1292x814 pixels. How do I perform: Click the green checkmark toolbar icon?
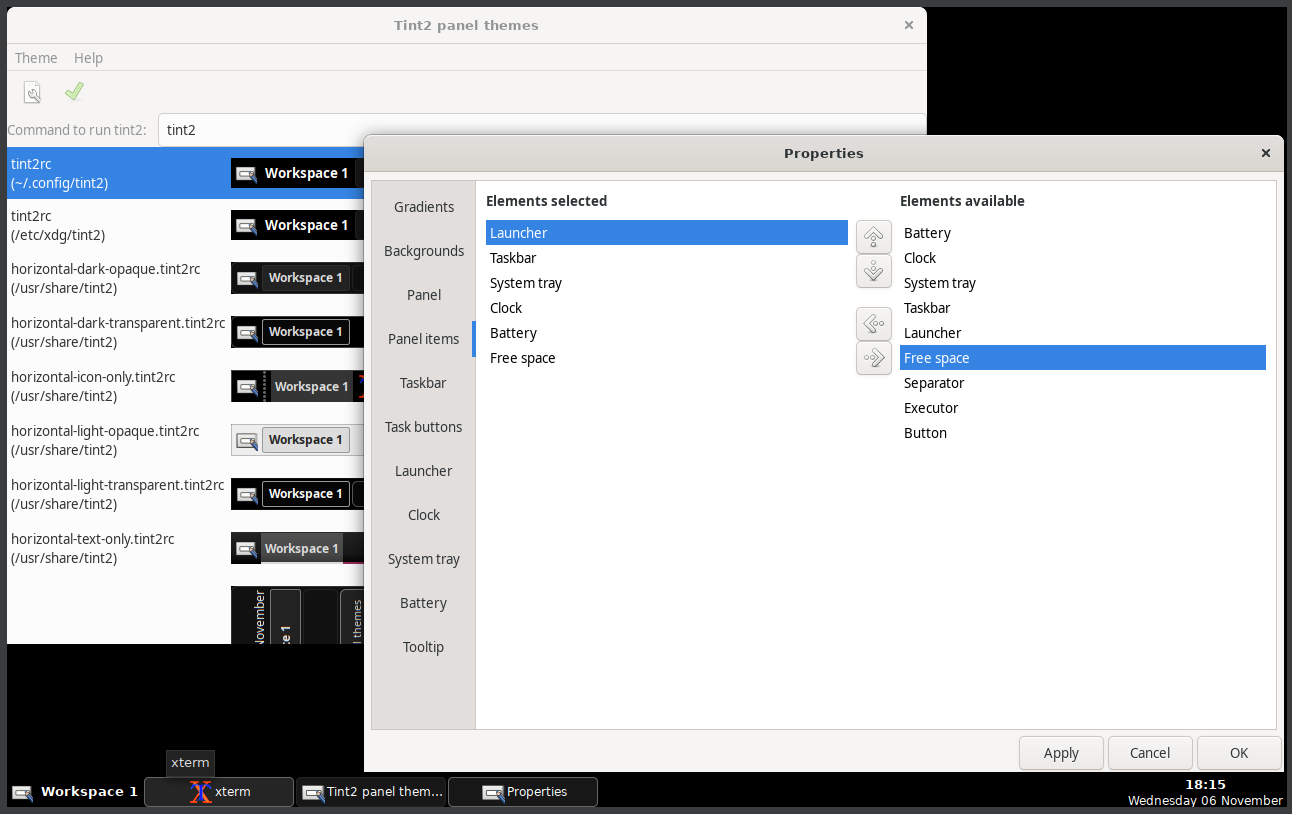coord(73,91)
